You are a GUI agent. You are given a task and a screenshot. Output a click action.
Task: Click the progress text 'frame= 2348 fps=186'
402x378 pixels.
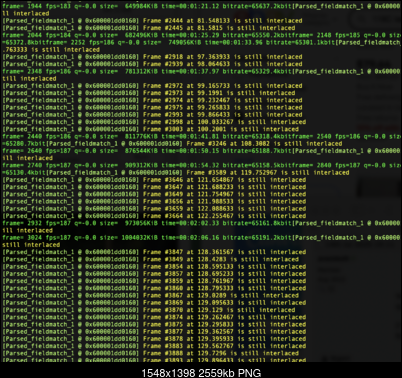(x=36, y=71)
